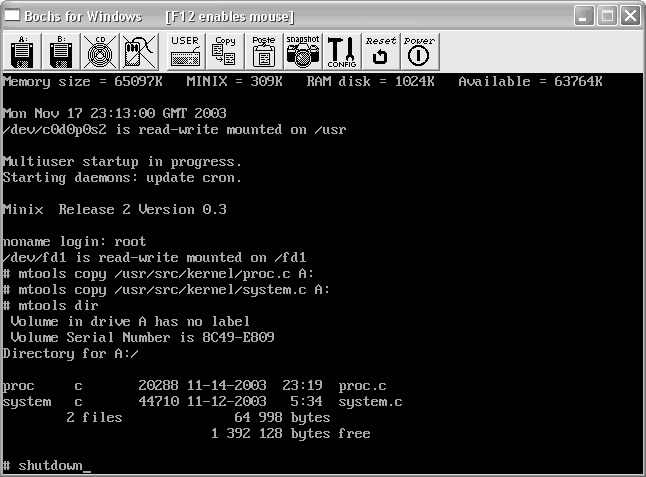Click '/dev/c0d0p0s2 is read-write mounted on /usr' line
This screenshot has width=646, height=477.
(174, 130)
